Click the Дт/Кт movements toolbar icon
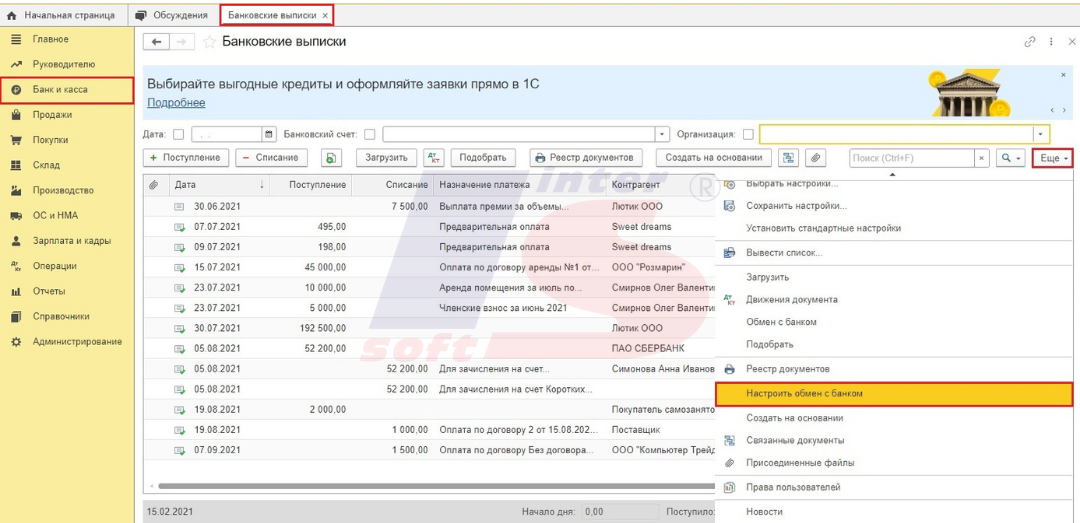1080x523 pixels. coord(433,158)
